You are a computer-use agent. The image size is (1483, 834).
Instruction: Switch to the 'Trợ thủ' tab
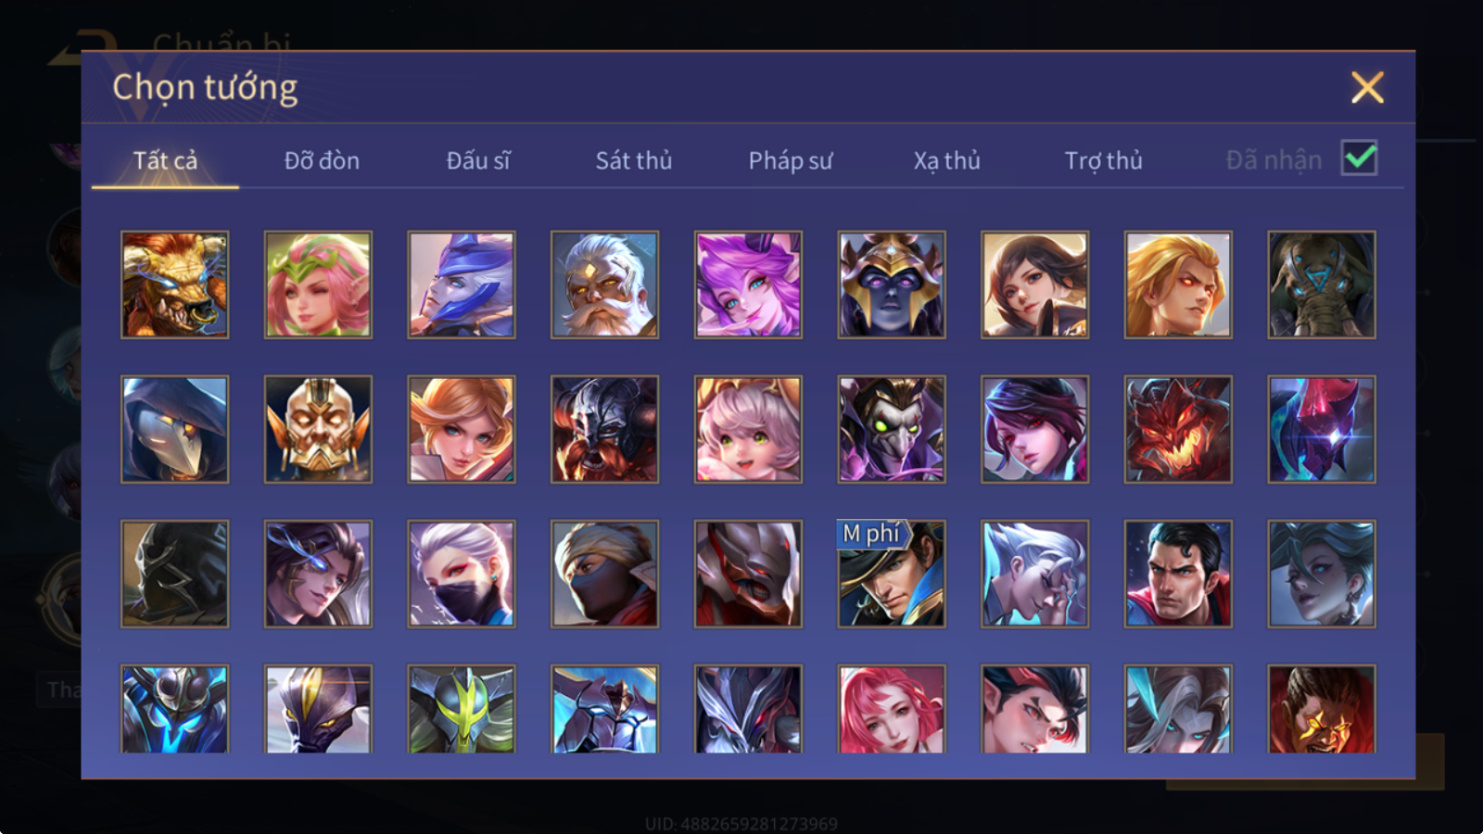pos(1103,160)
